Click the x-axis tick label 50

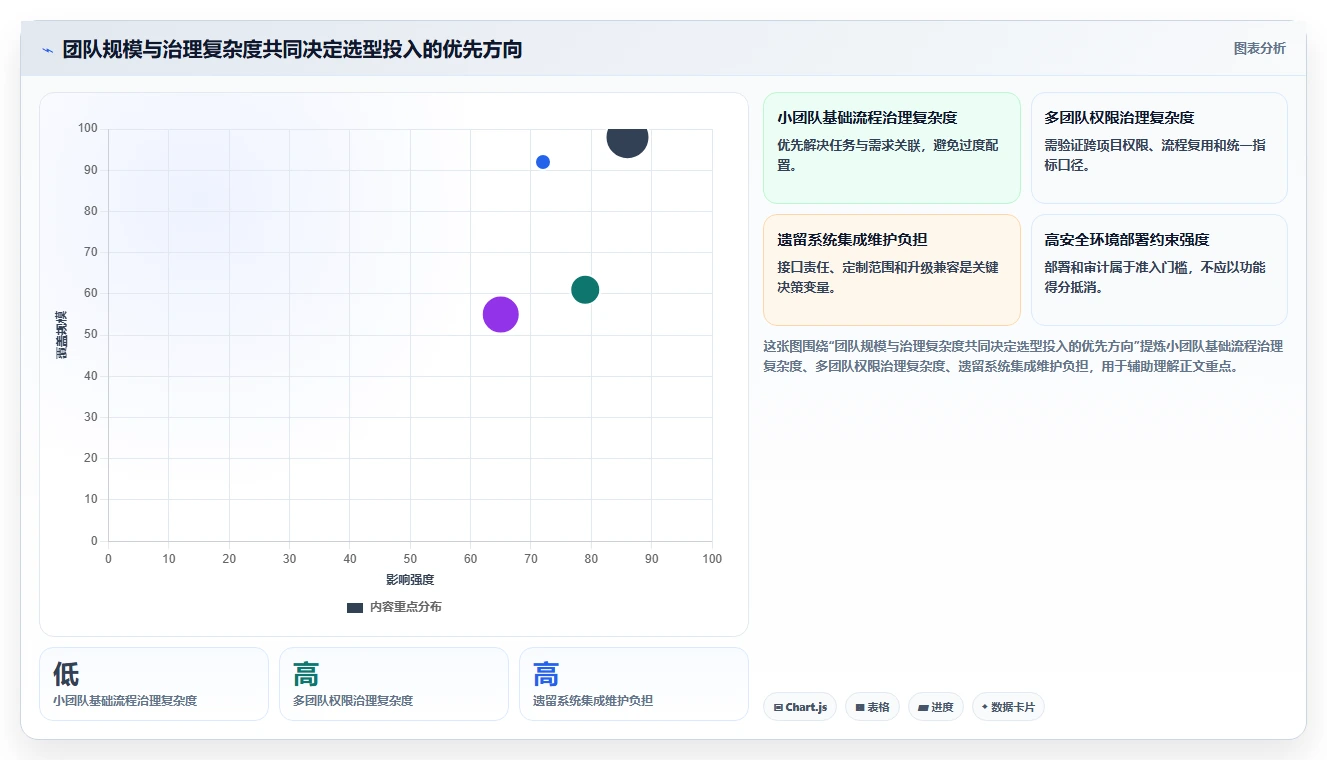click(410, 559)
